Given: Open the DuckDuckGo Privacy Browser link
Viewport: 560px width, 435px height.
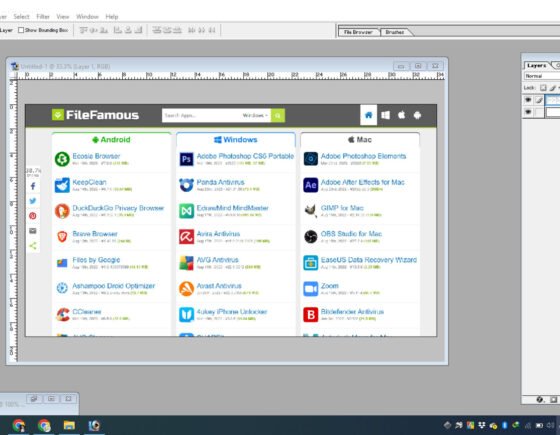Looking at the screenshot, I should (x=118, y=208).
